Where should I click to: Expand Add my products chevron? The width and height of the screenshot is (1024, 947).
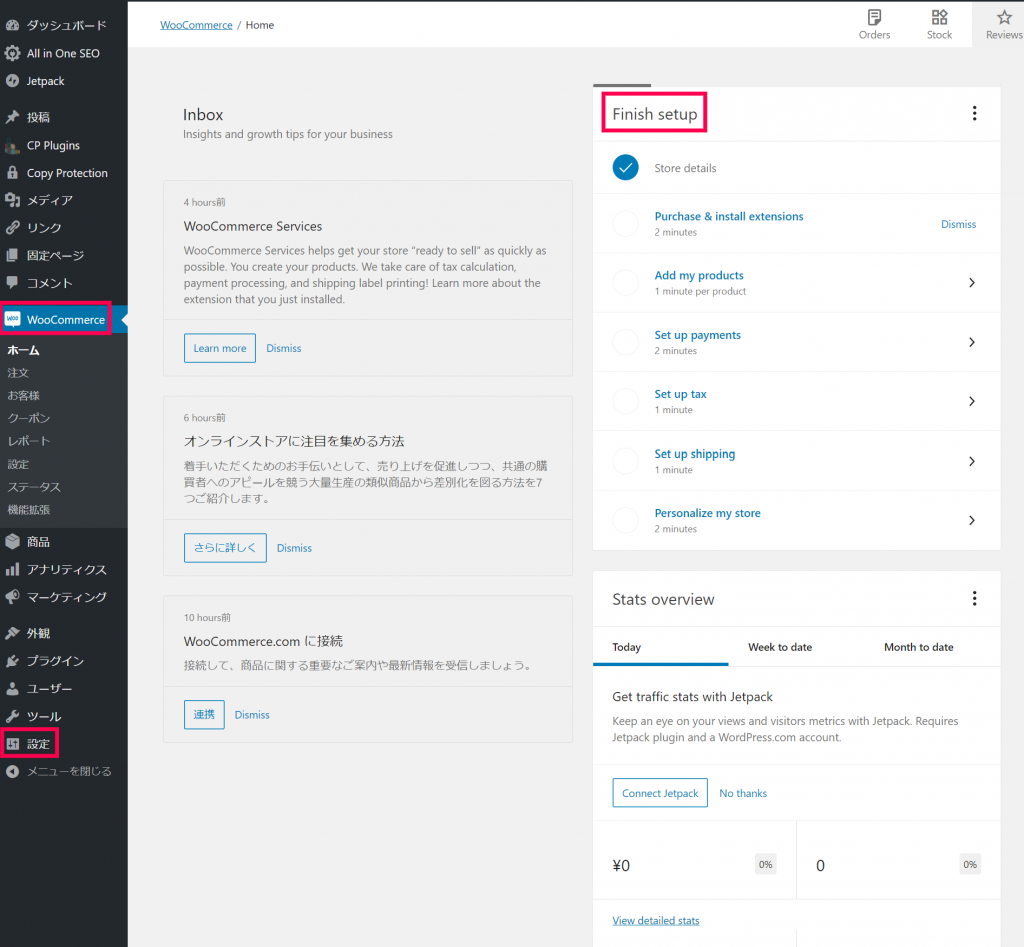click(972, 283)
